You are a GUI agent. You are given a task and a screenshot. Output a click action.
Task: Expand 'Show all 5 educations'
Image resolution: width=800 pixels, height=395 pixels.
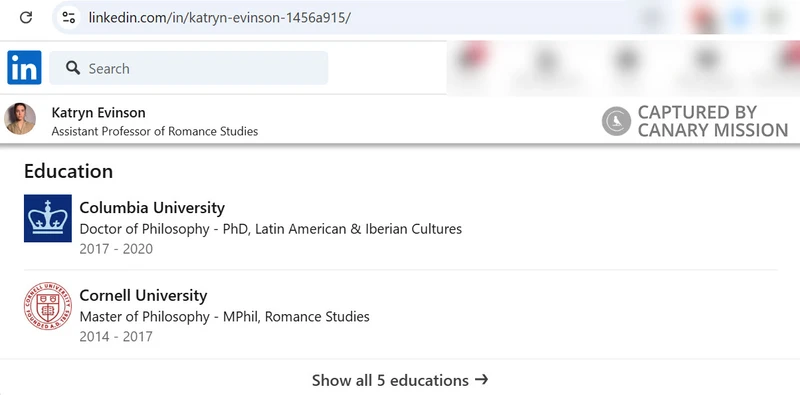pos(400,380)
